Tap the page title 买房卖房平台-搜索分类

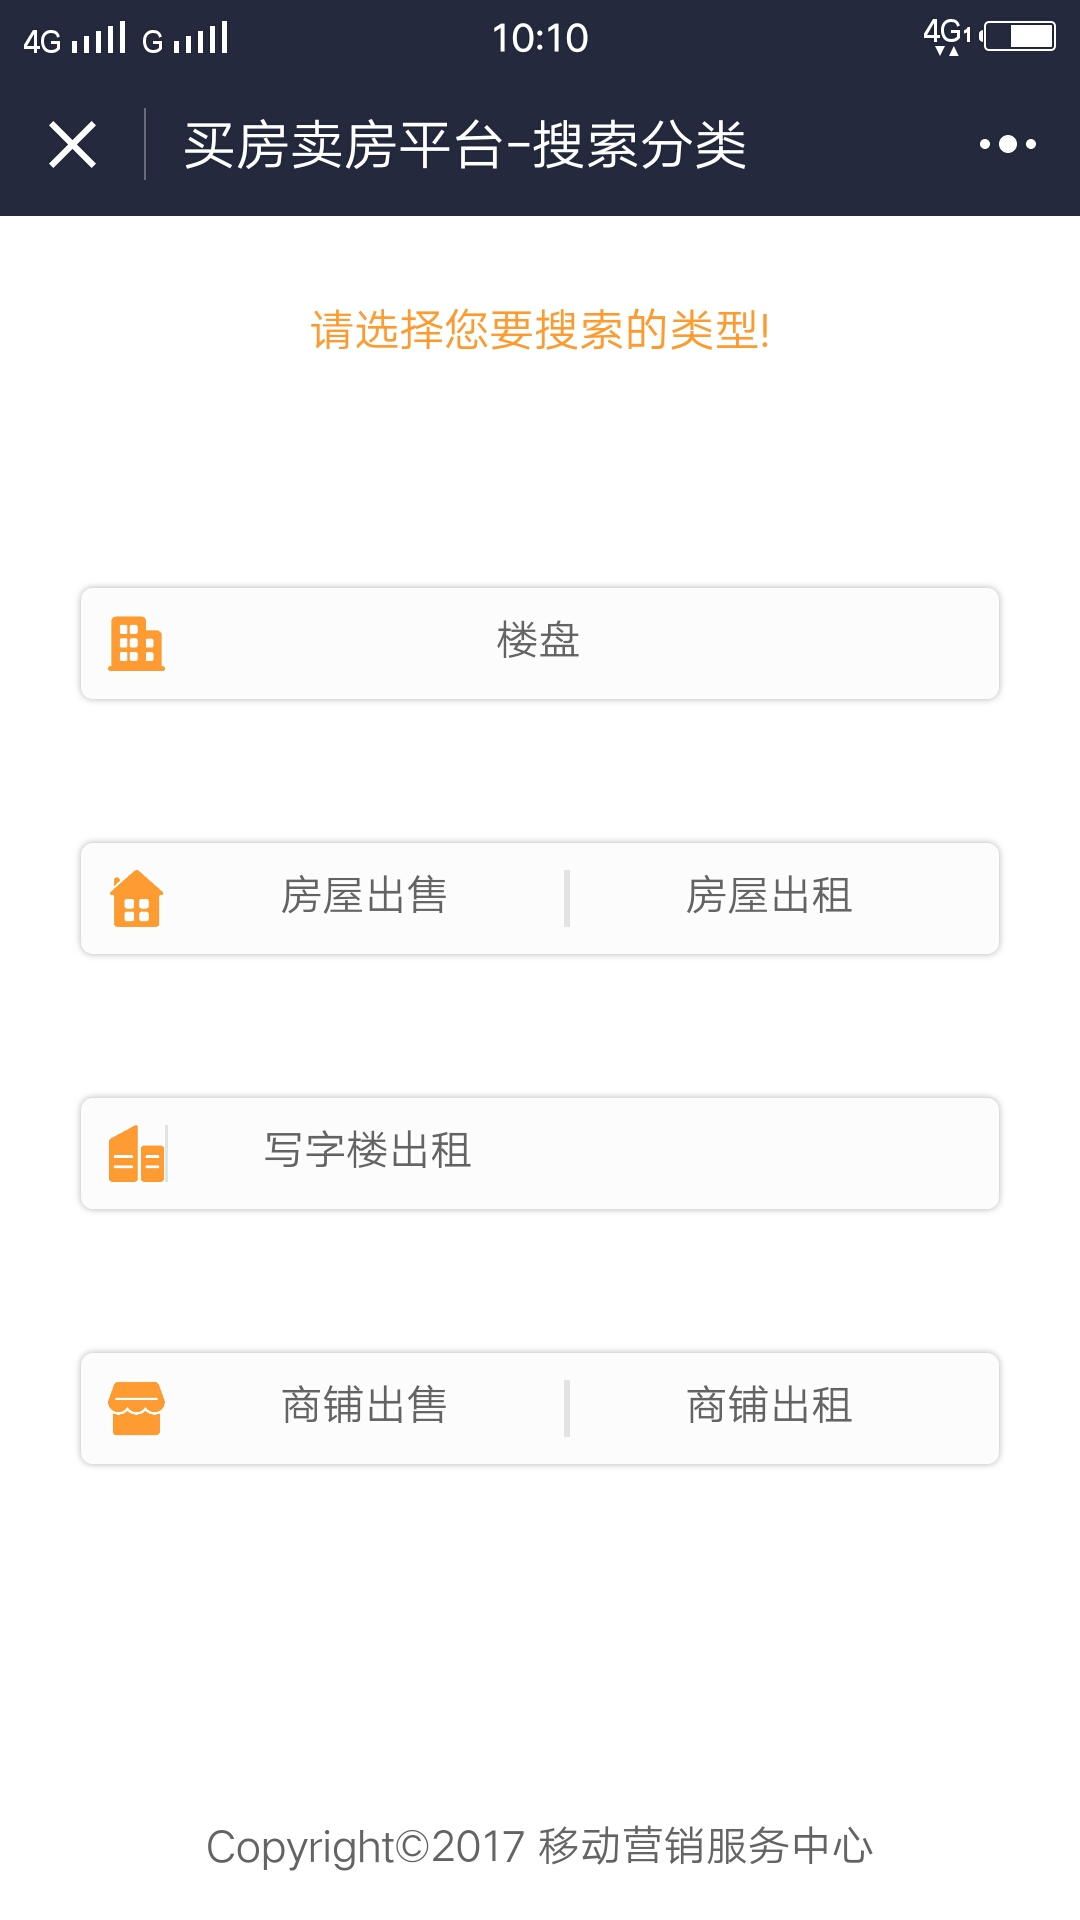pyautogui.click(x=465, y=145)
